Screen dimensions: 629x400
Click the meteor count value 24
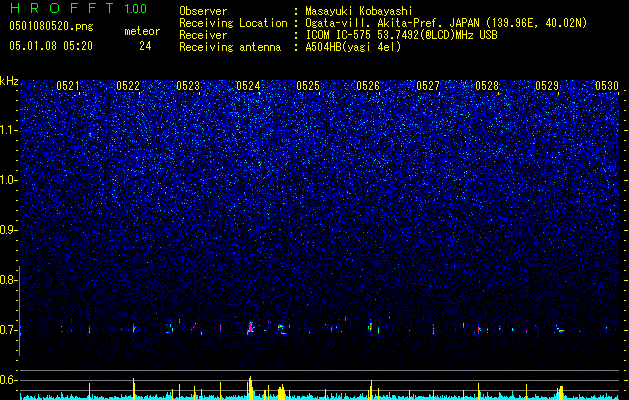(x=145, y=46)
